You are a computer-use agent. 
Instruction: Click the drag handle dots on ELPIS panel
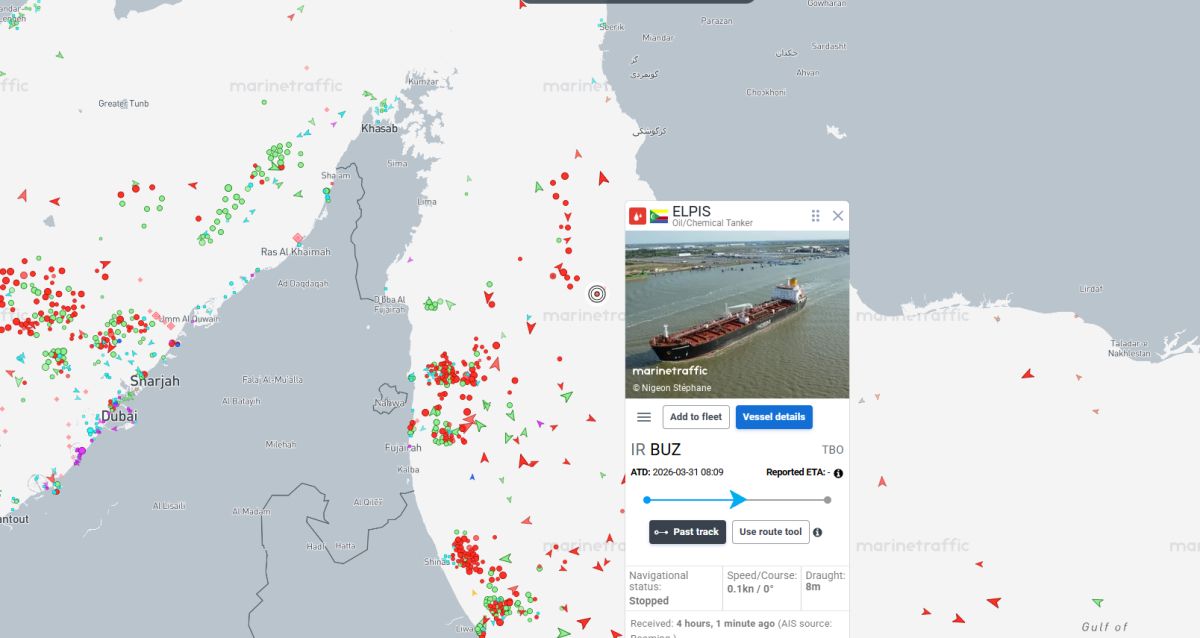(x=816, y=216)
